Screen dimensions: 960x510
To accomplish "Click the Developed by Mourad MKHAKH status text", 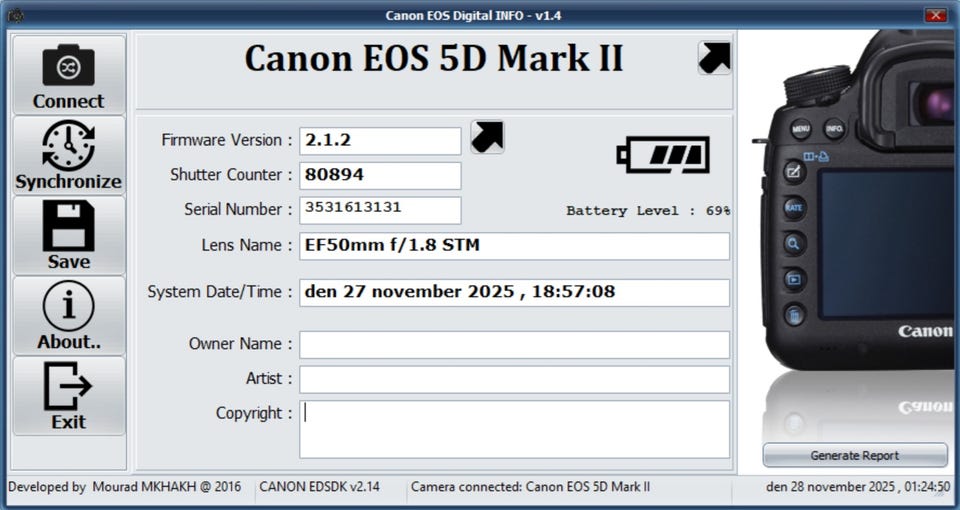I will point(124,487).
